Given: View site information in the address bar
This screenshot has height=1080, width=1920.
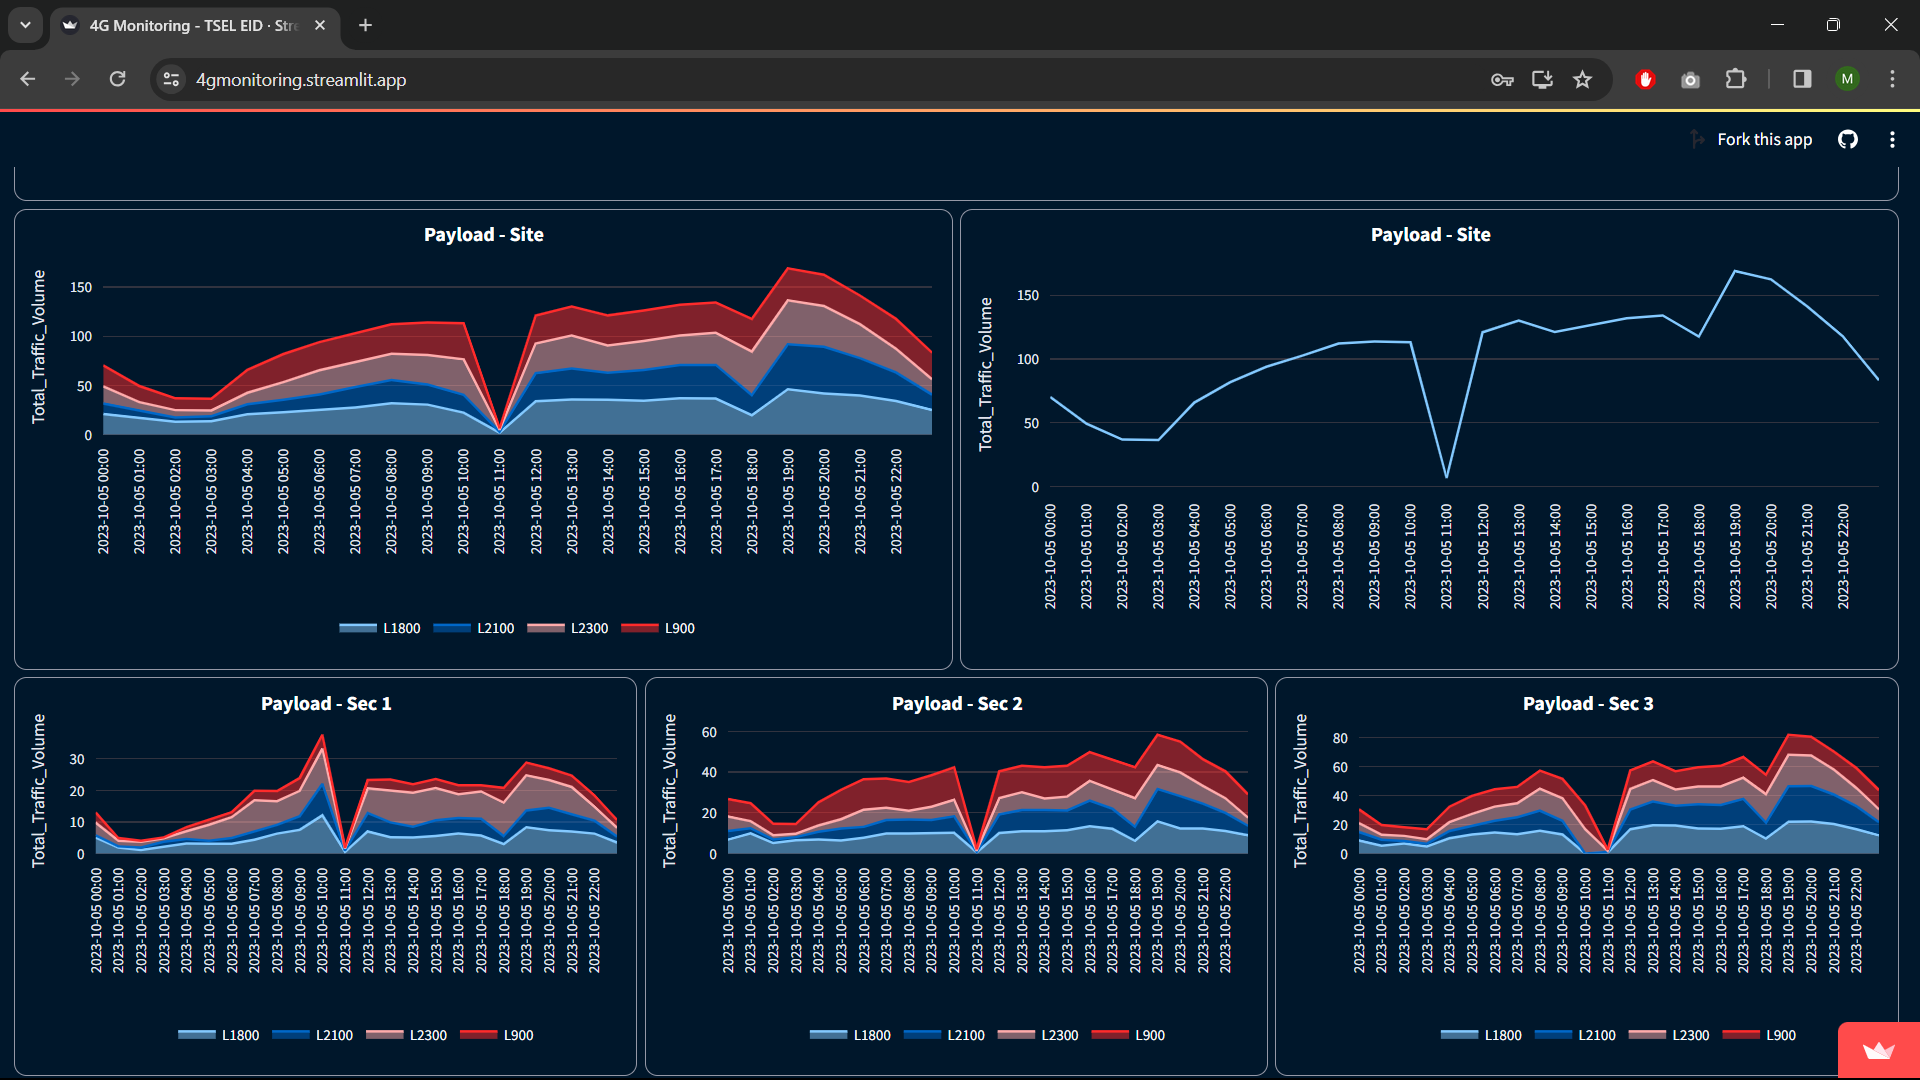Looking at the screenshot, I should pyautogui.click(x=171, y=80).
